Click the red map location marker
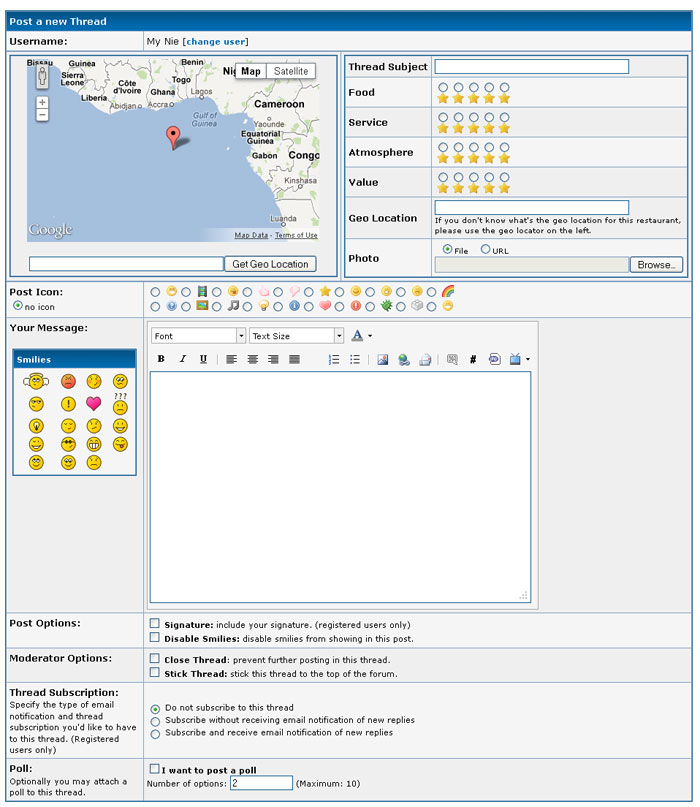The width and height of the screenshot is (700, 807). [173, 137]
